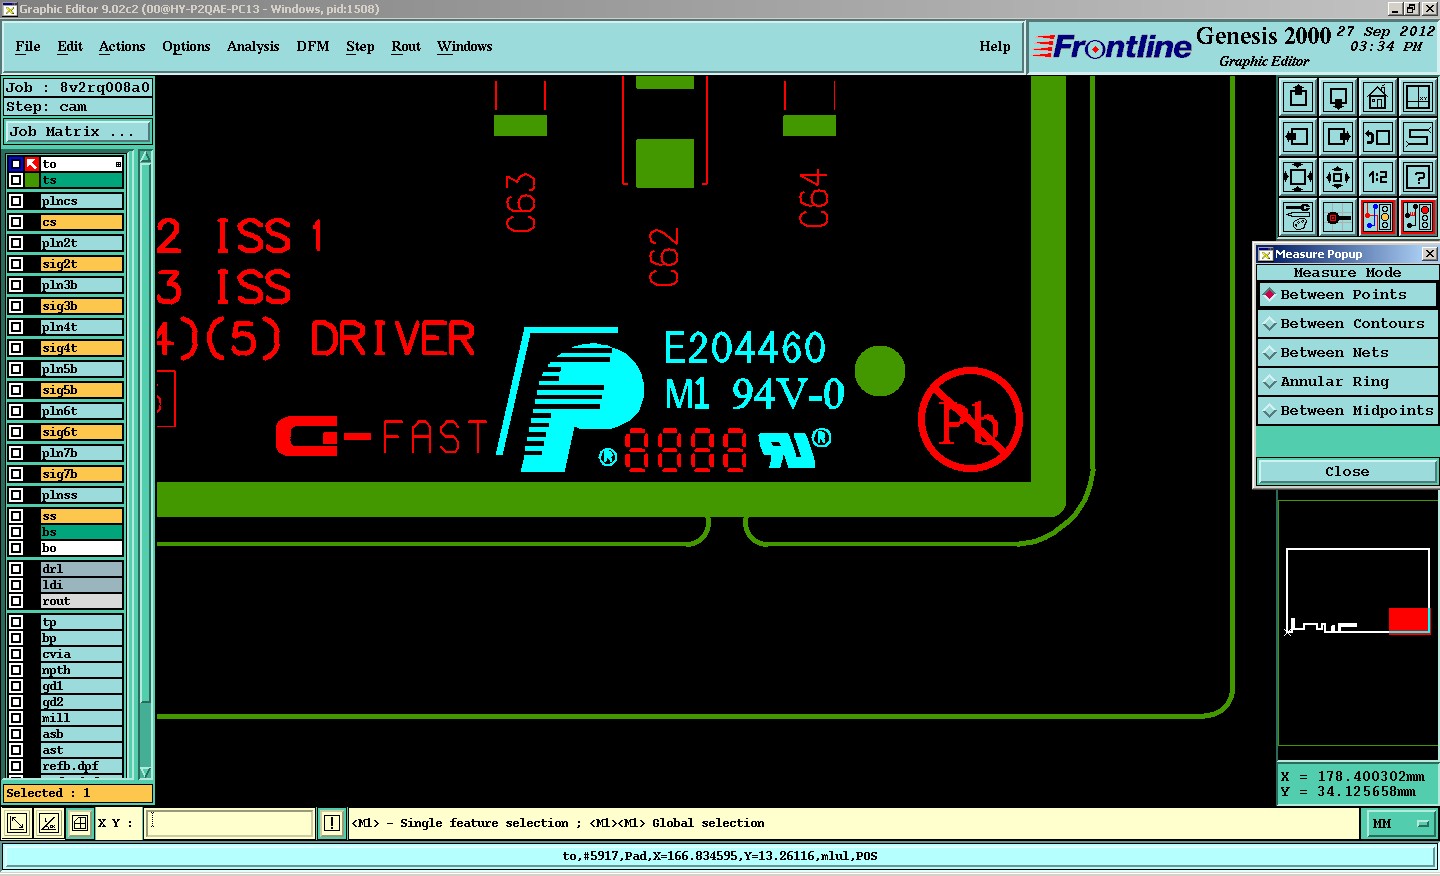The height and width of the screenshot is (876, 1440).
Task: Click the Job Matrix ... button
Action: (78, 132)
